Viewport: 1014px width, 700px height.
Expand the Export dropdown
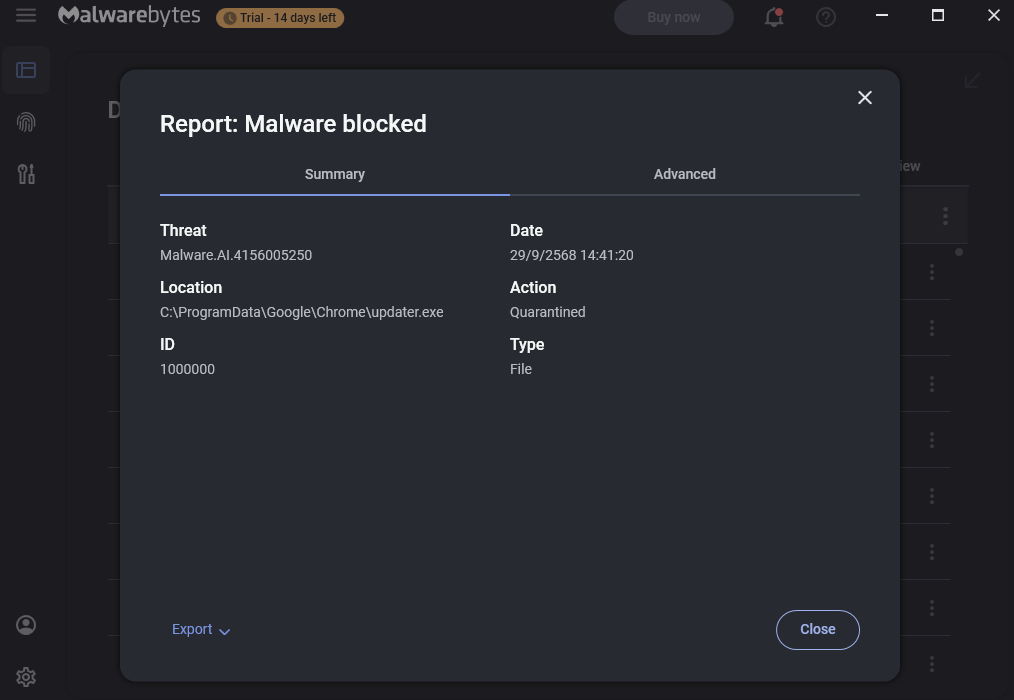point(200,629)
